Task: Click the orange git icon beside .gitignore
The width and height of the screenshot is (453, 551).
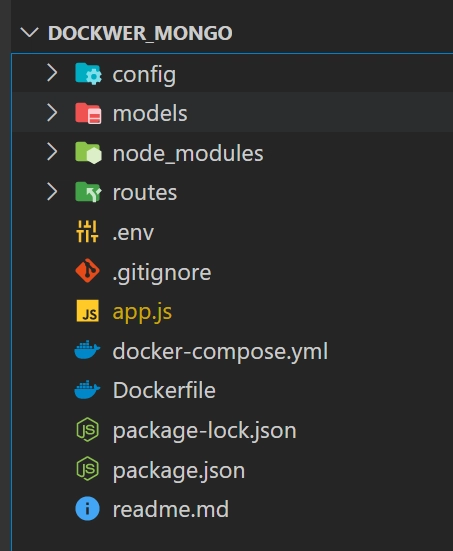Action: (88, 271)
